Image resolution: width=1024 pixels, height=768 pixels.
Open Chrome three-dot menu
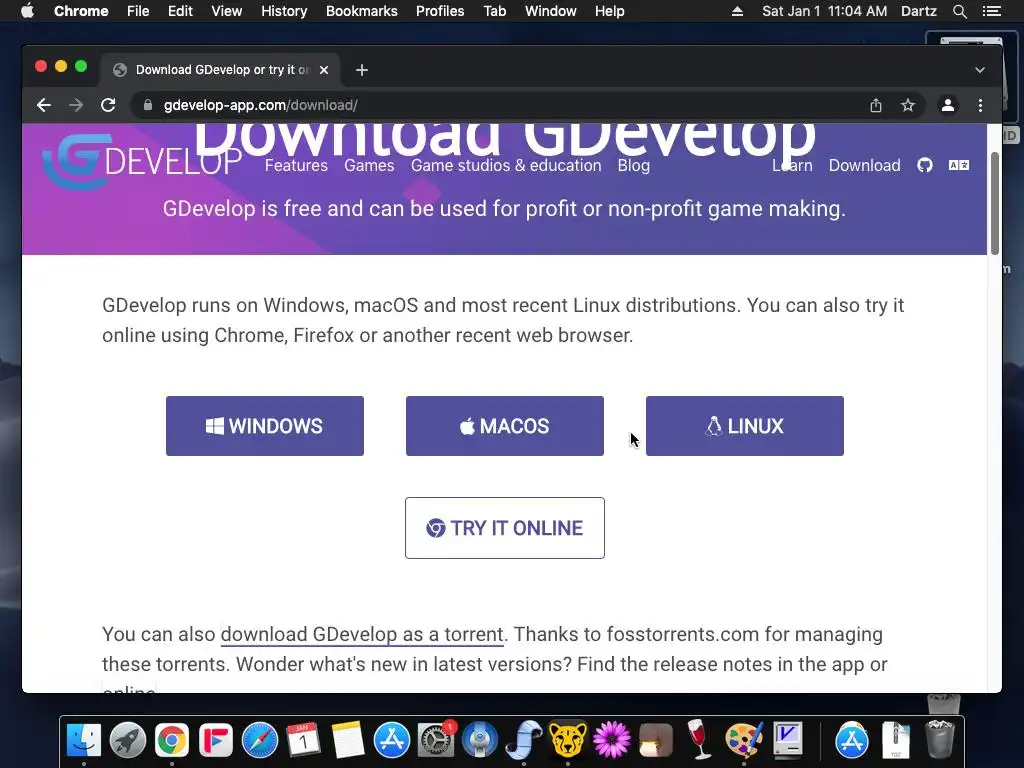(x=980, y=105)
